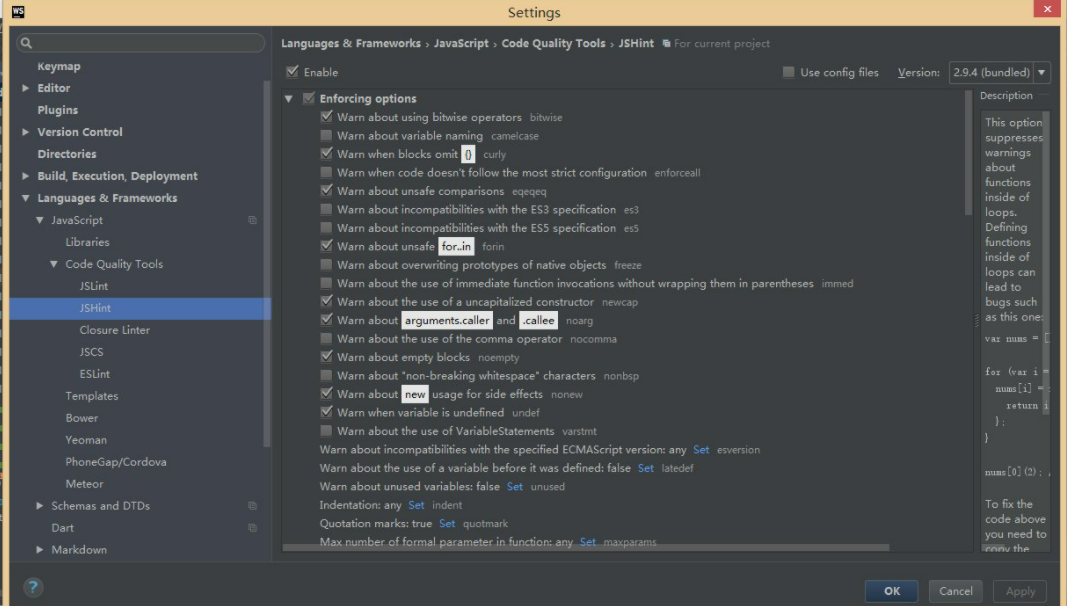The height and width of the screenshot is (606, 1067).
Task: Expand the Editor settings node
Action: tap(26, 88)
